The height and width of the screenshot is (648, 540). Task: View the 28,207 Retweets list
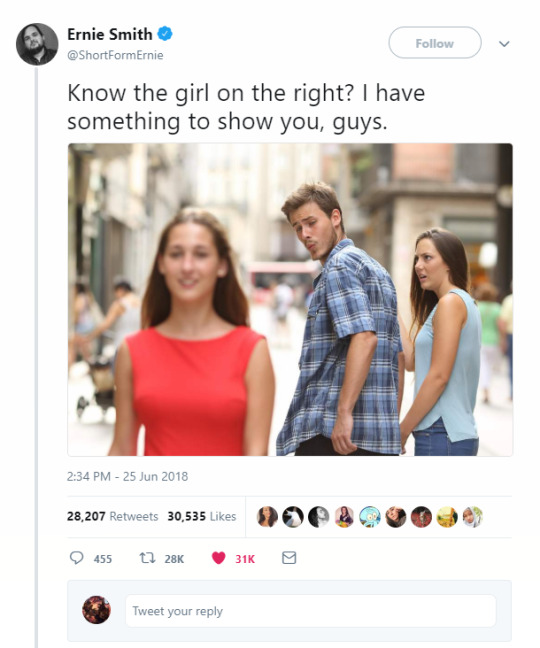[x=112, y=516]
